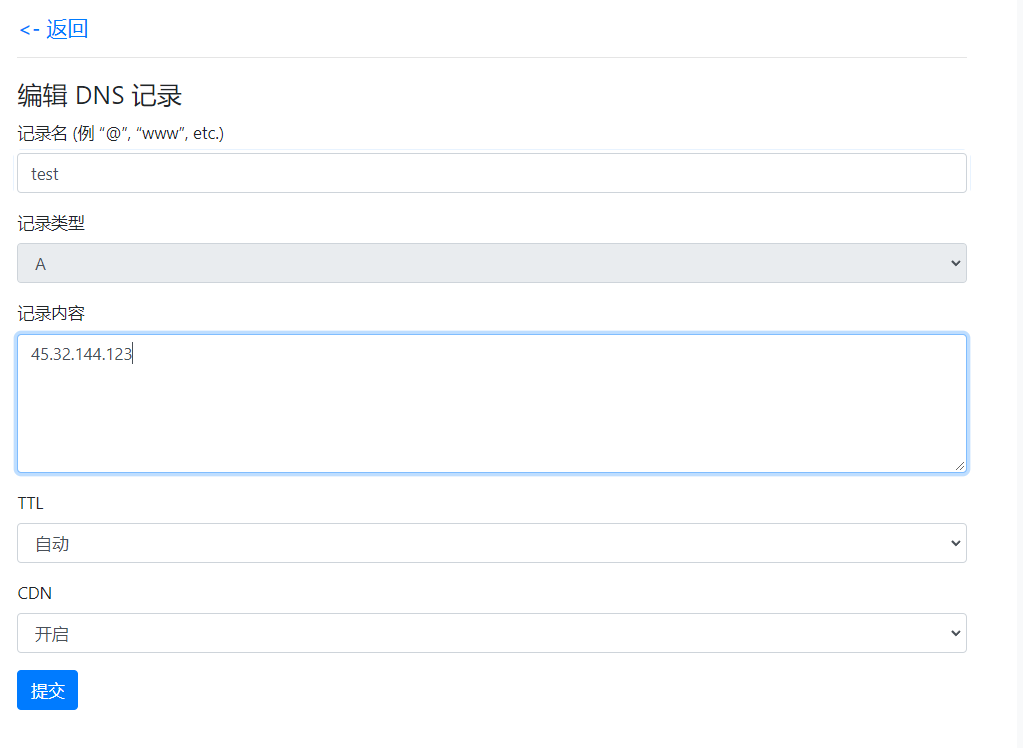
Task: Click the IP address 45.32.144.123 text
Action: (x=81, y=354)
